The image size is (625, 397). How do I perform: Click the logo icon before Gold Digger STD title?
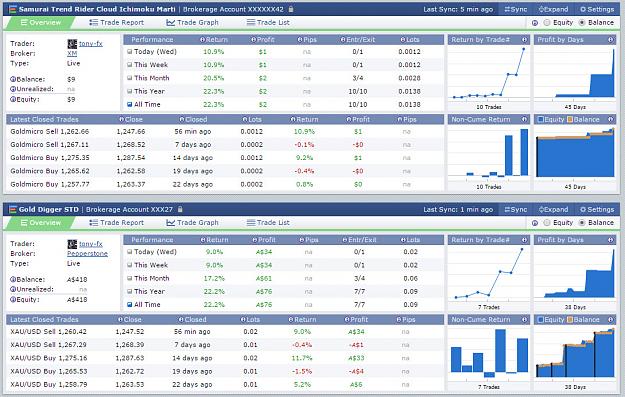(13, 209)
